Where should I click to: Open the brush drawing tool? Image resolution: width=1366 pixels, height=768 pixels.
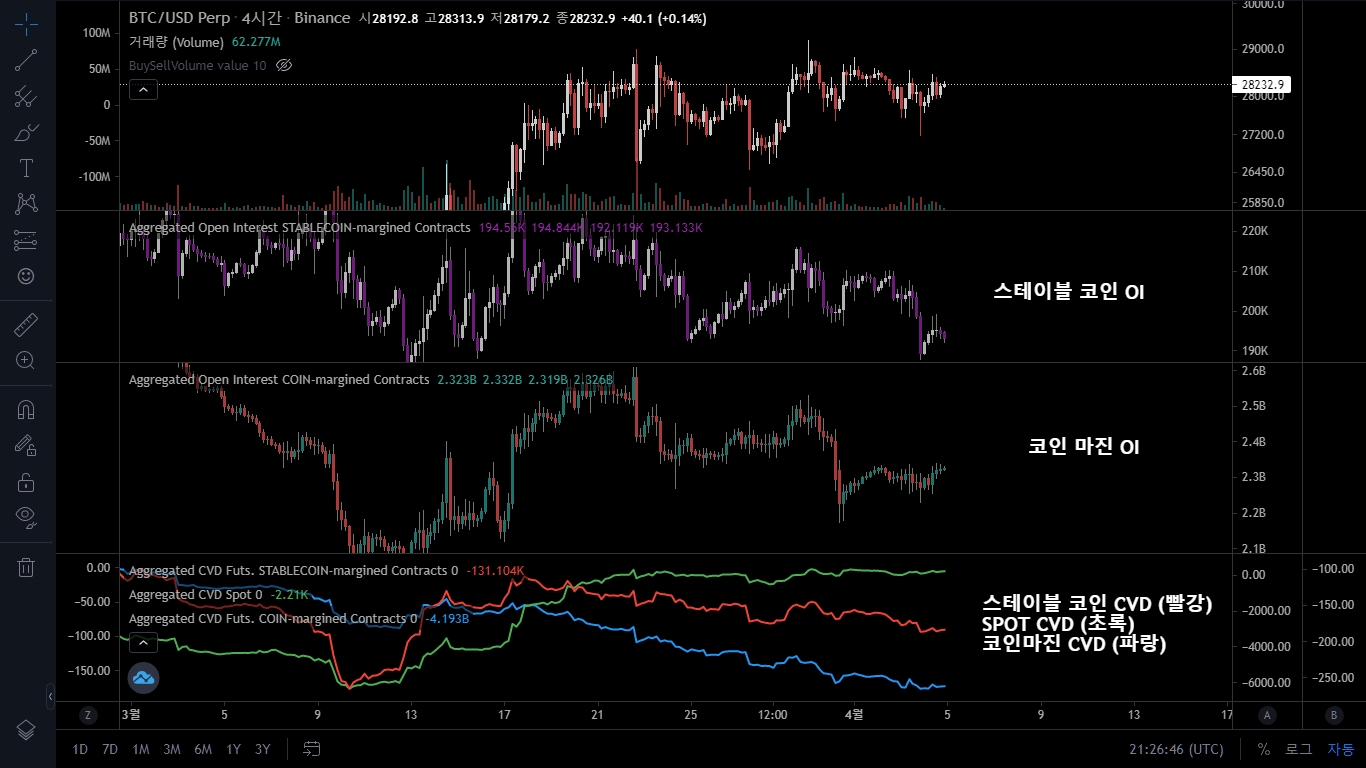coord(25,131)
